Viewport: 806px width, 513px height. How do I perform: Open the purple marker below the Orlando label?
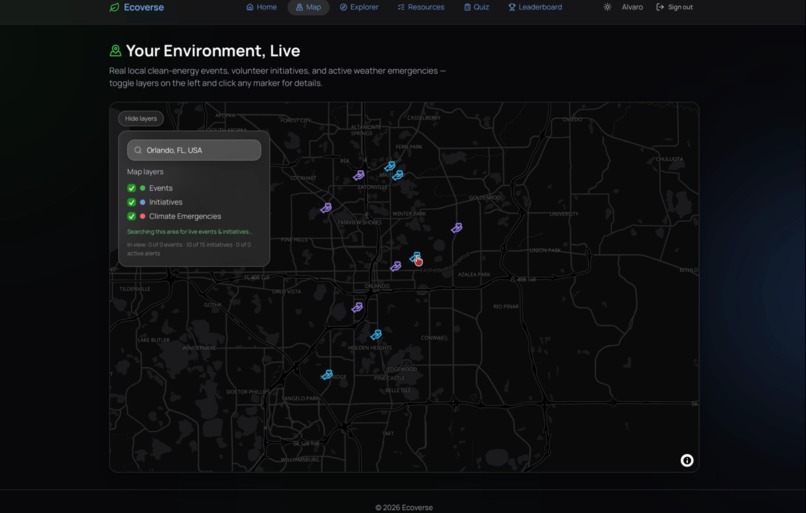coord(357,307)
